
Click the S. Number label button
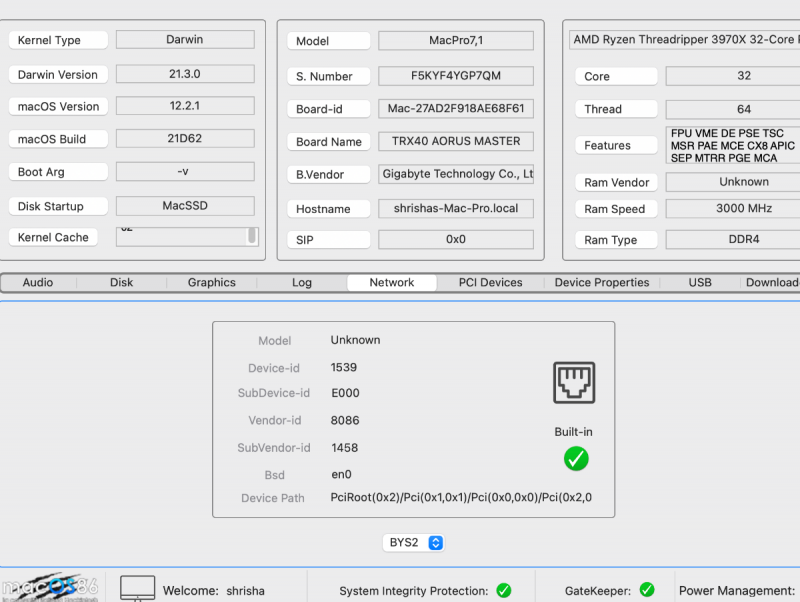coord(329,77)
